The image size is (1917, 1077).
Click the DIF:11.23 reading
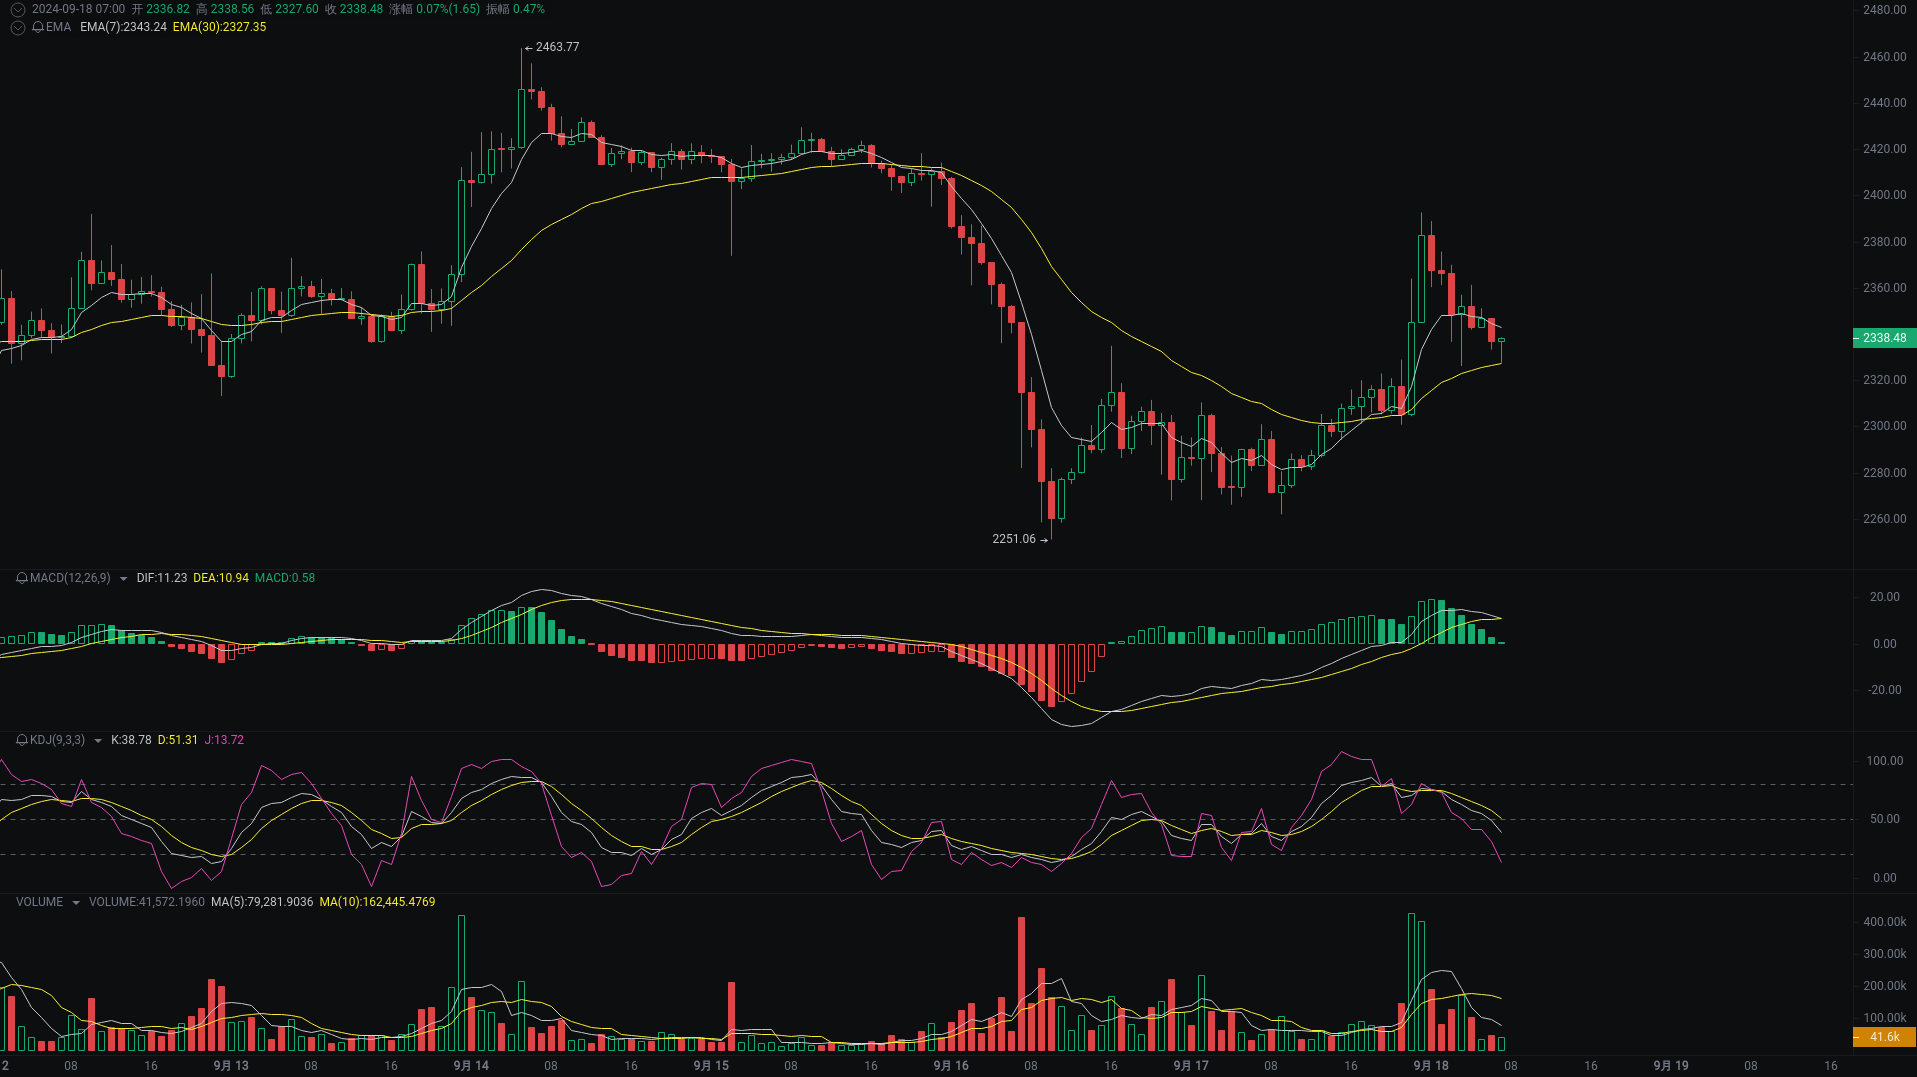click(162, 578)
